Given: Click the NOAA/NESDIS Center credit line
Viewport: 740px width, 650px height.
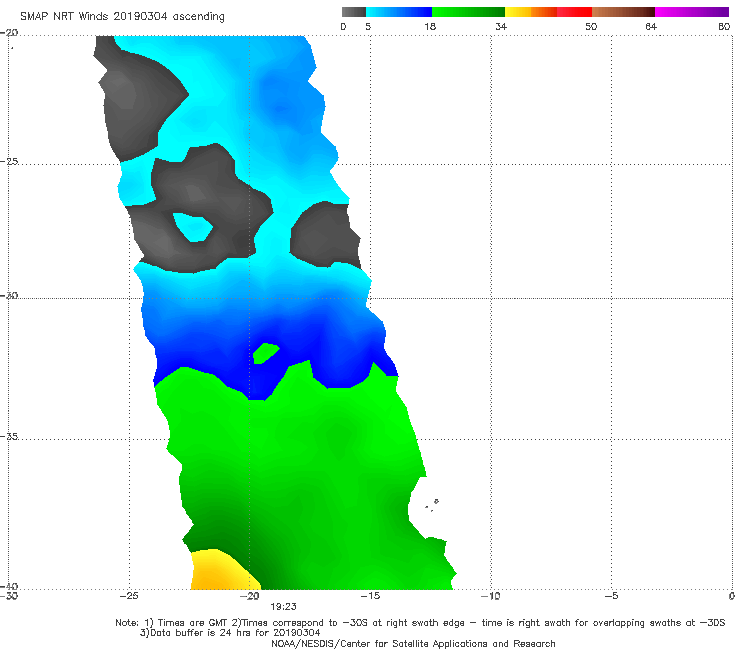Looking at the screenshot, I should coord(413,643).
